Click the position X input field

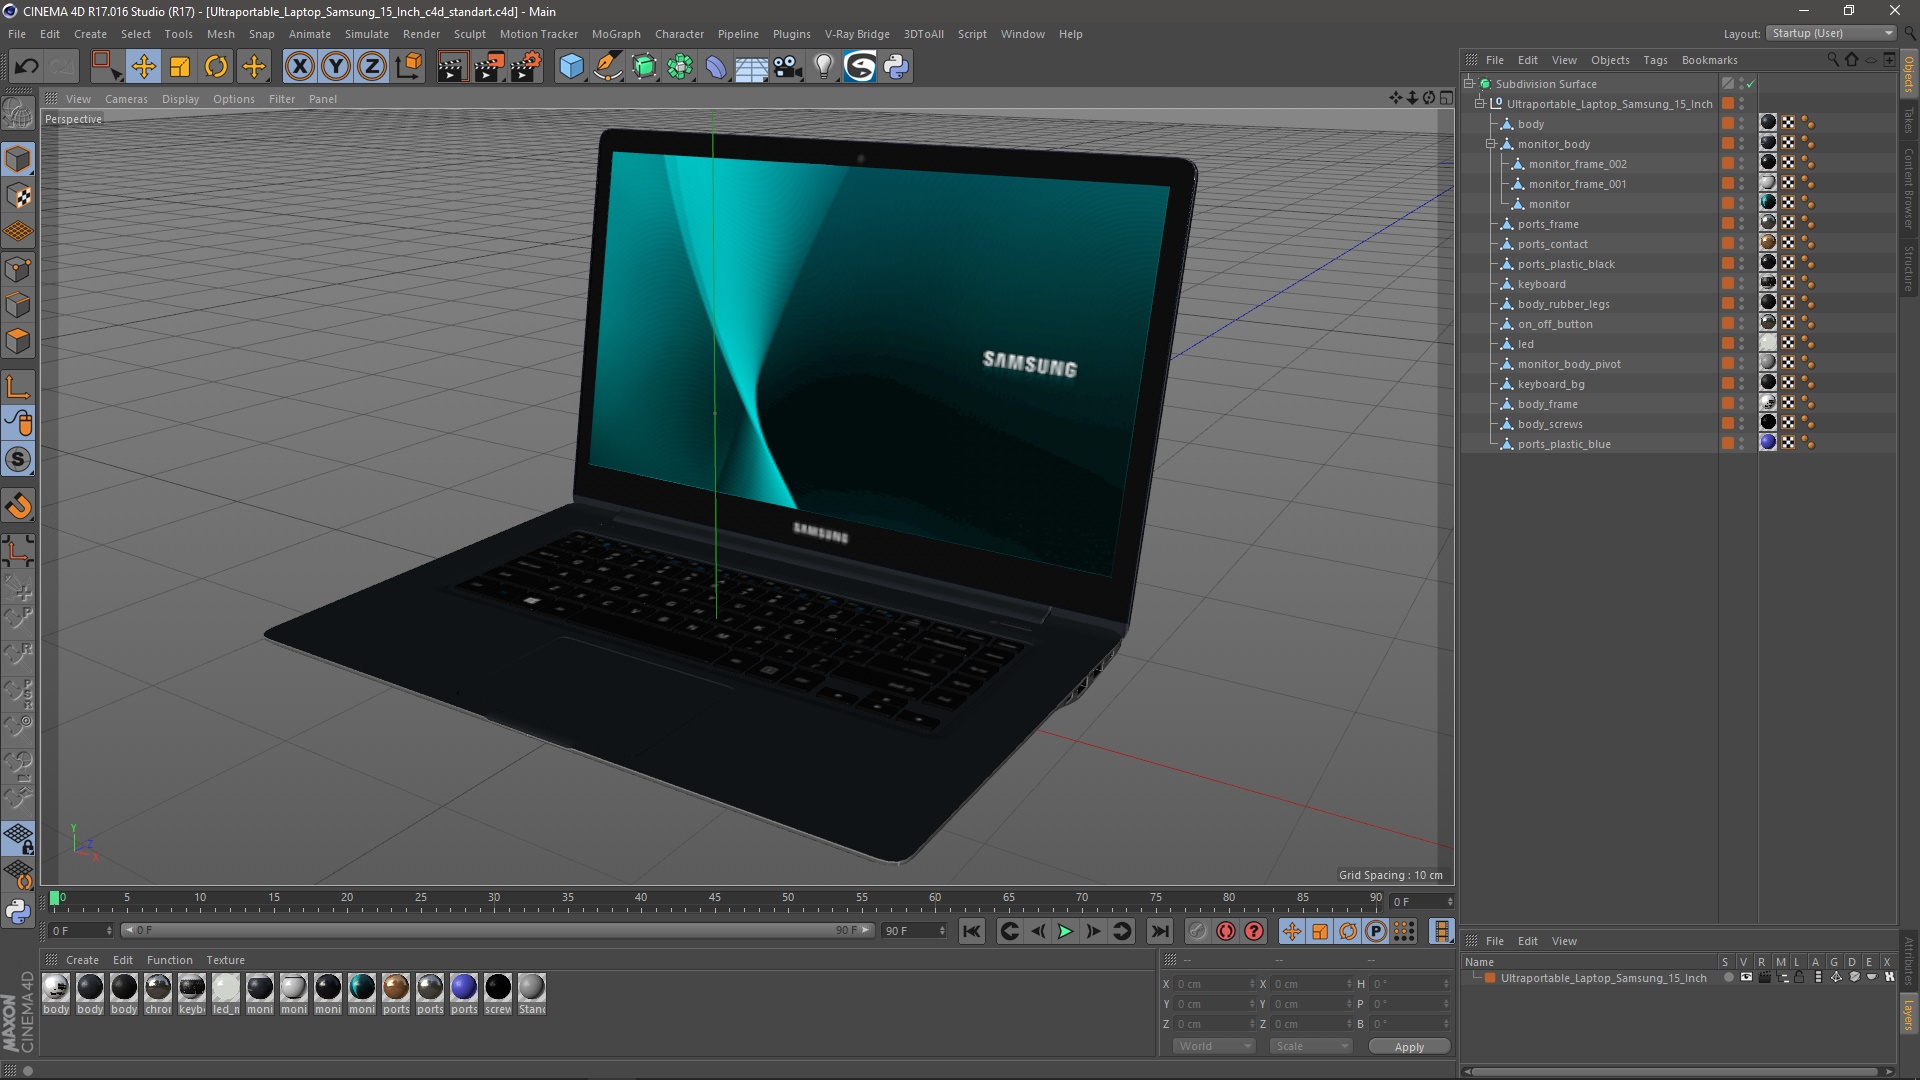[1214, 984]
